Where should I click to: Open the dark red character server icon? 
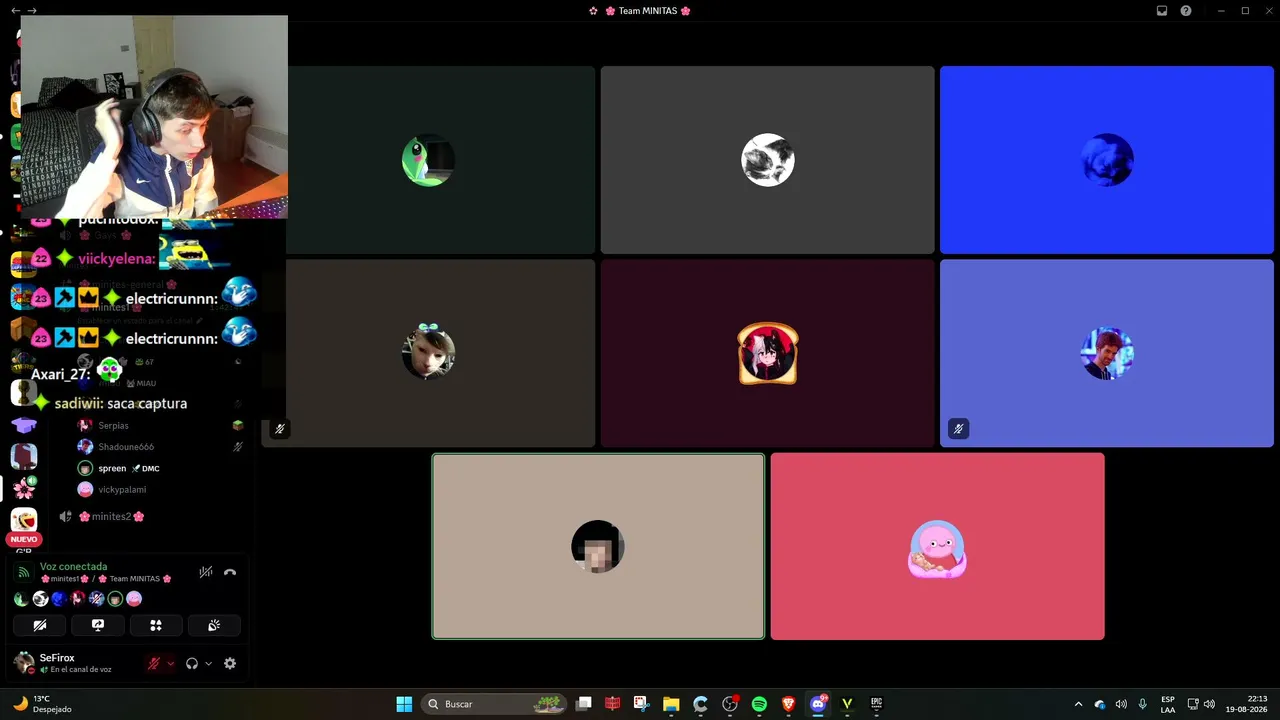pos(24,456)
